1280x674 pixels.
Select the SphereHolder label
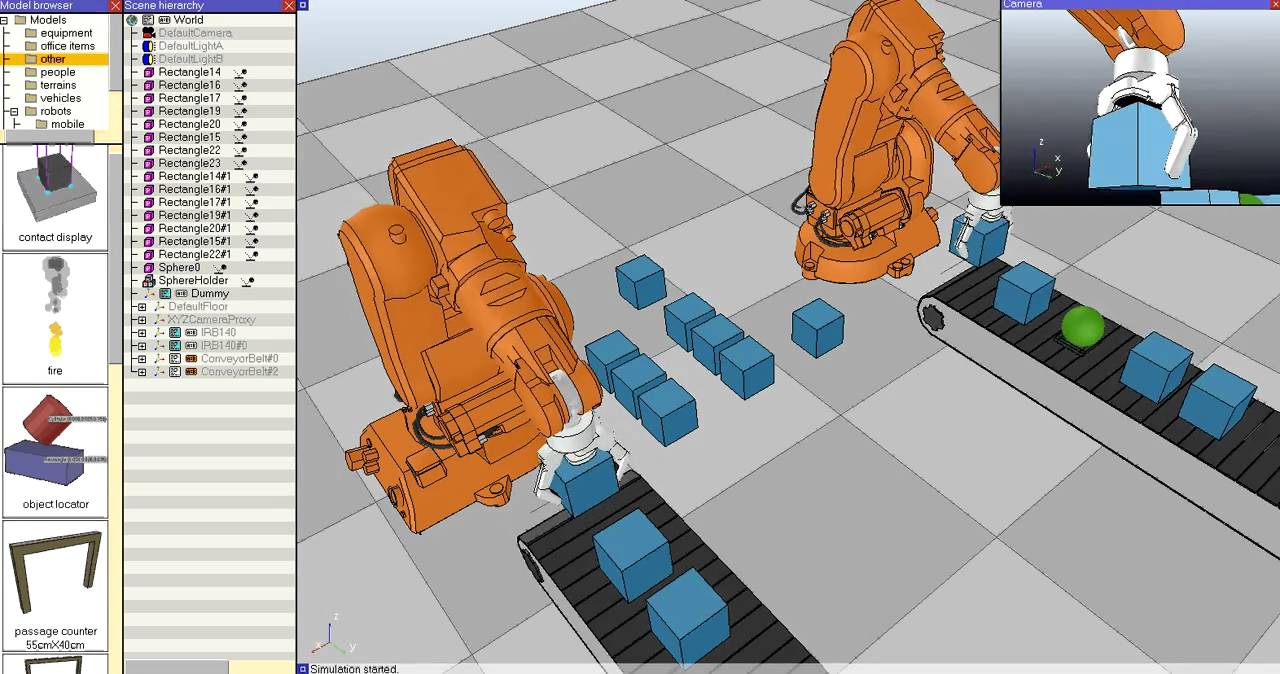click(193, 280)
